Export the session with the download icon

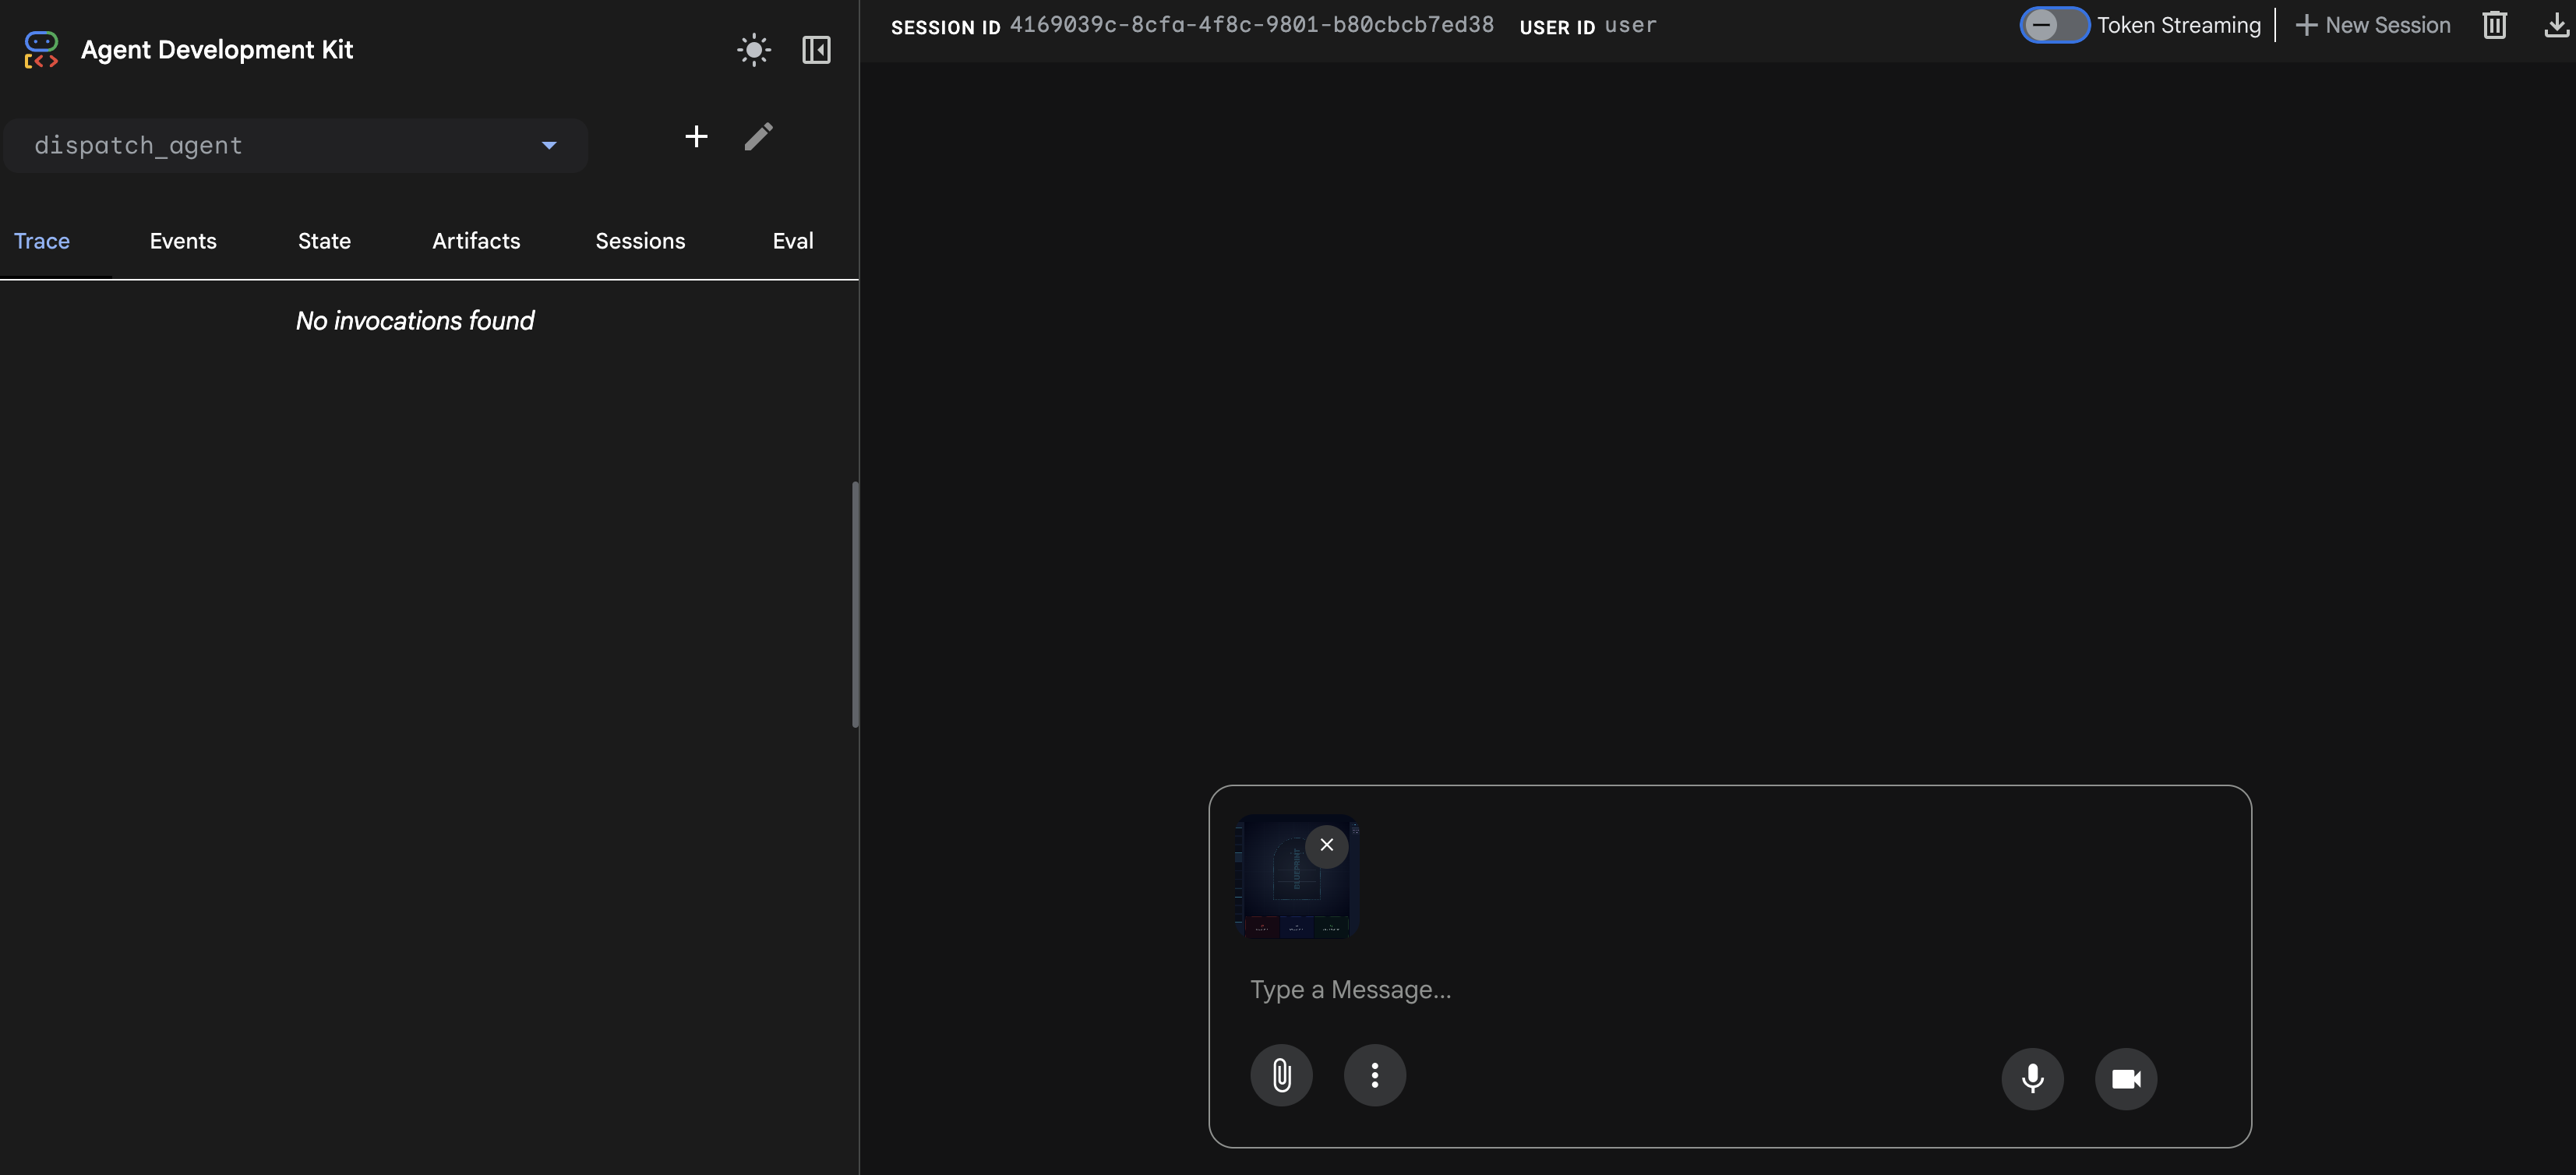2557,25
